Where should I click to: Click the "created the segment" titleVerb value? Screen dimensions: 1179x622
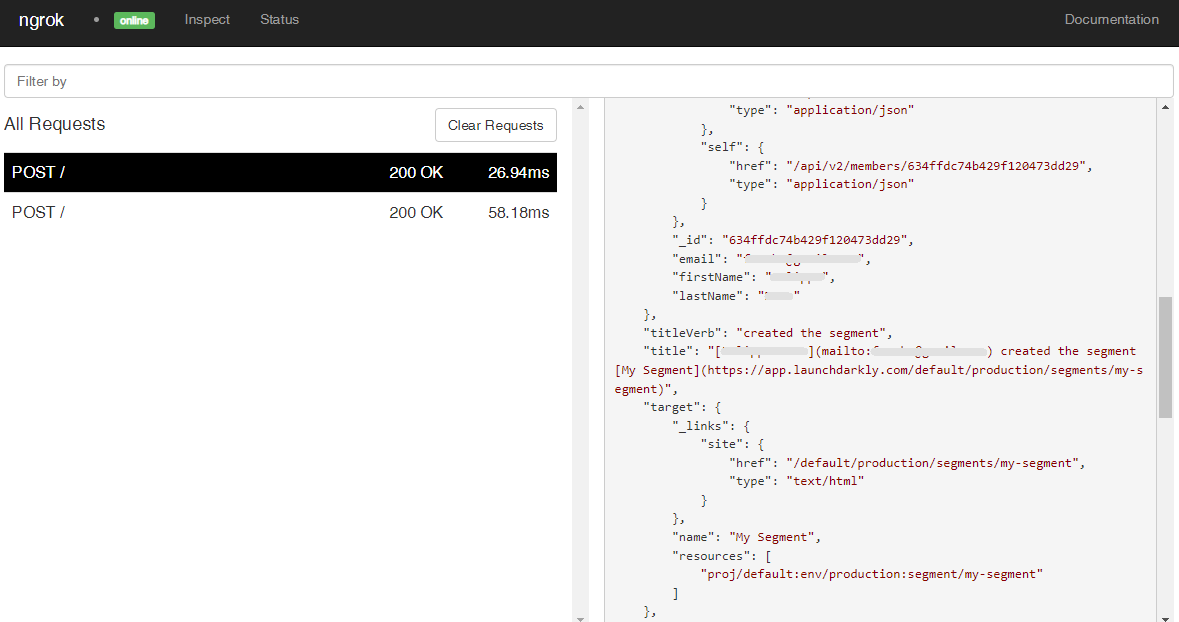pyautogui.click(x=812, y=333)
